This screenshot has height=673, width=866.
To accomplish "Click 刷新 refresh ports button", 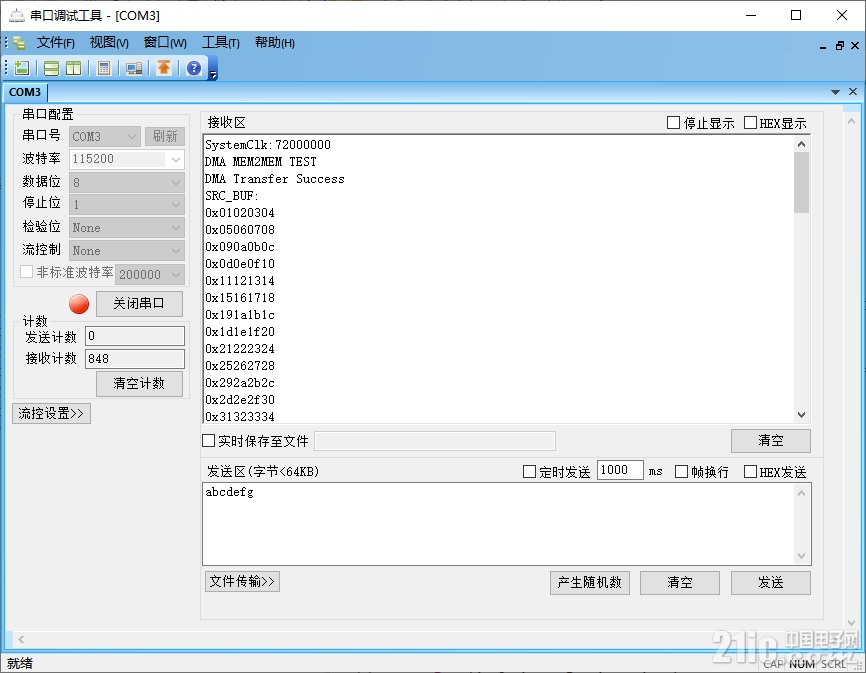I will [x=165, y=136].
